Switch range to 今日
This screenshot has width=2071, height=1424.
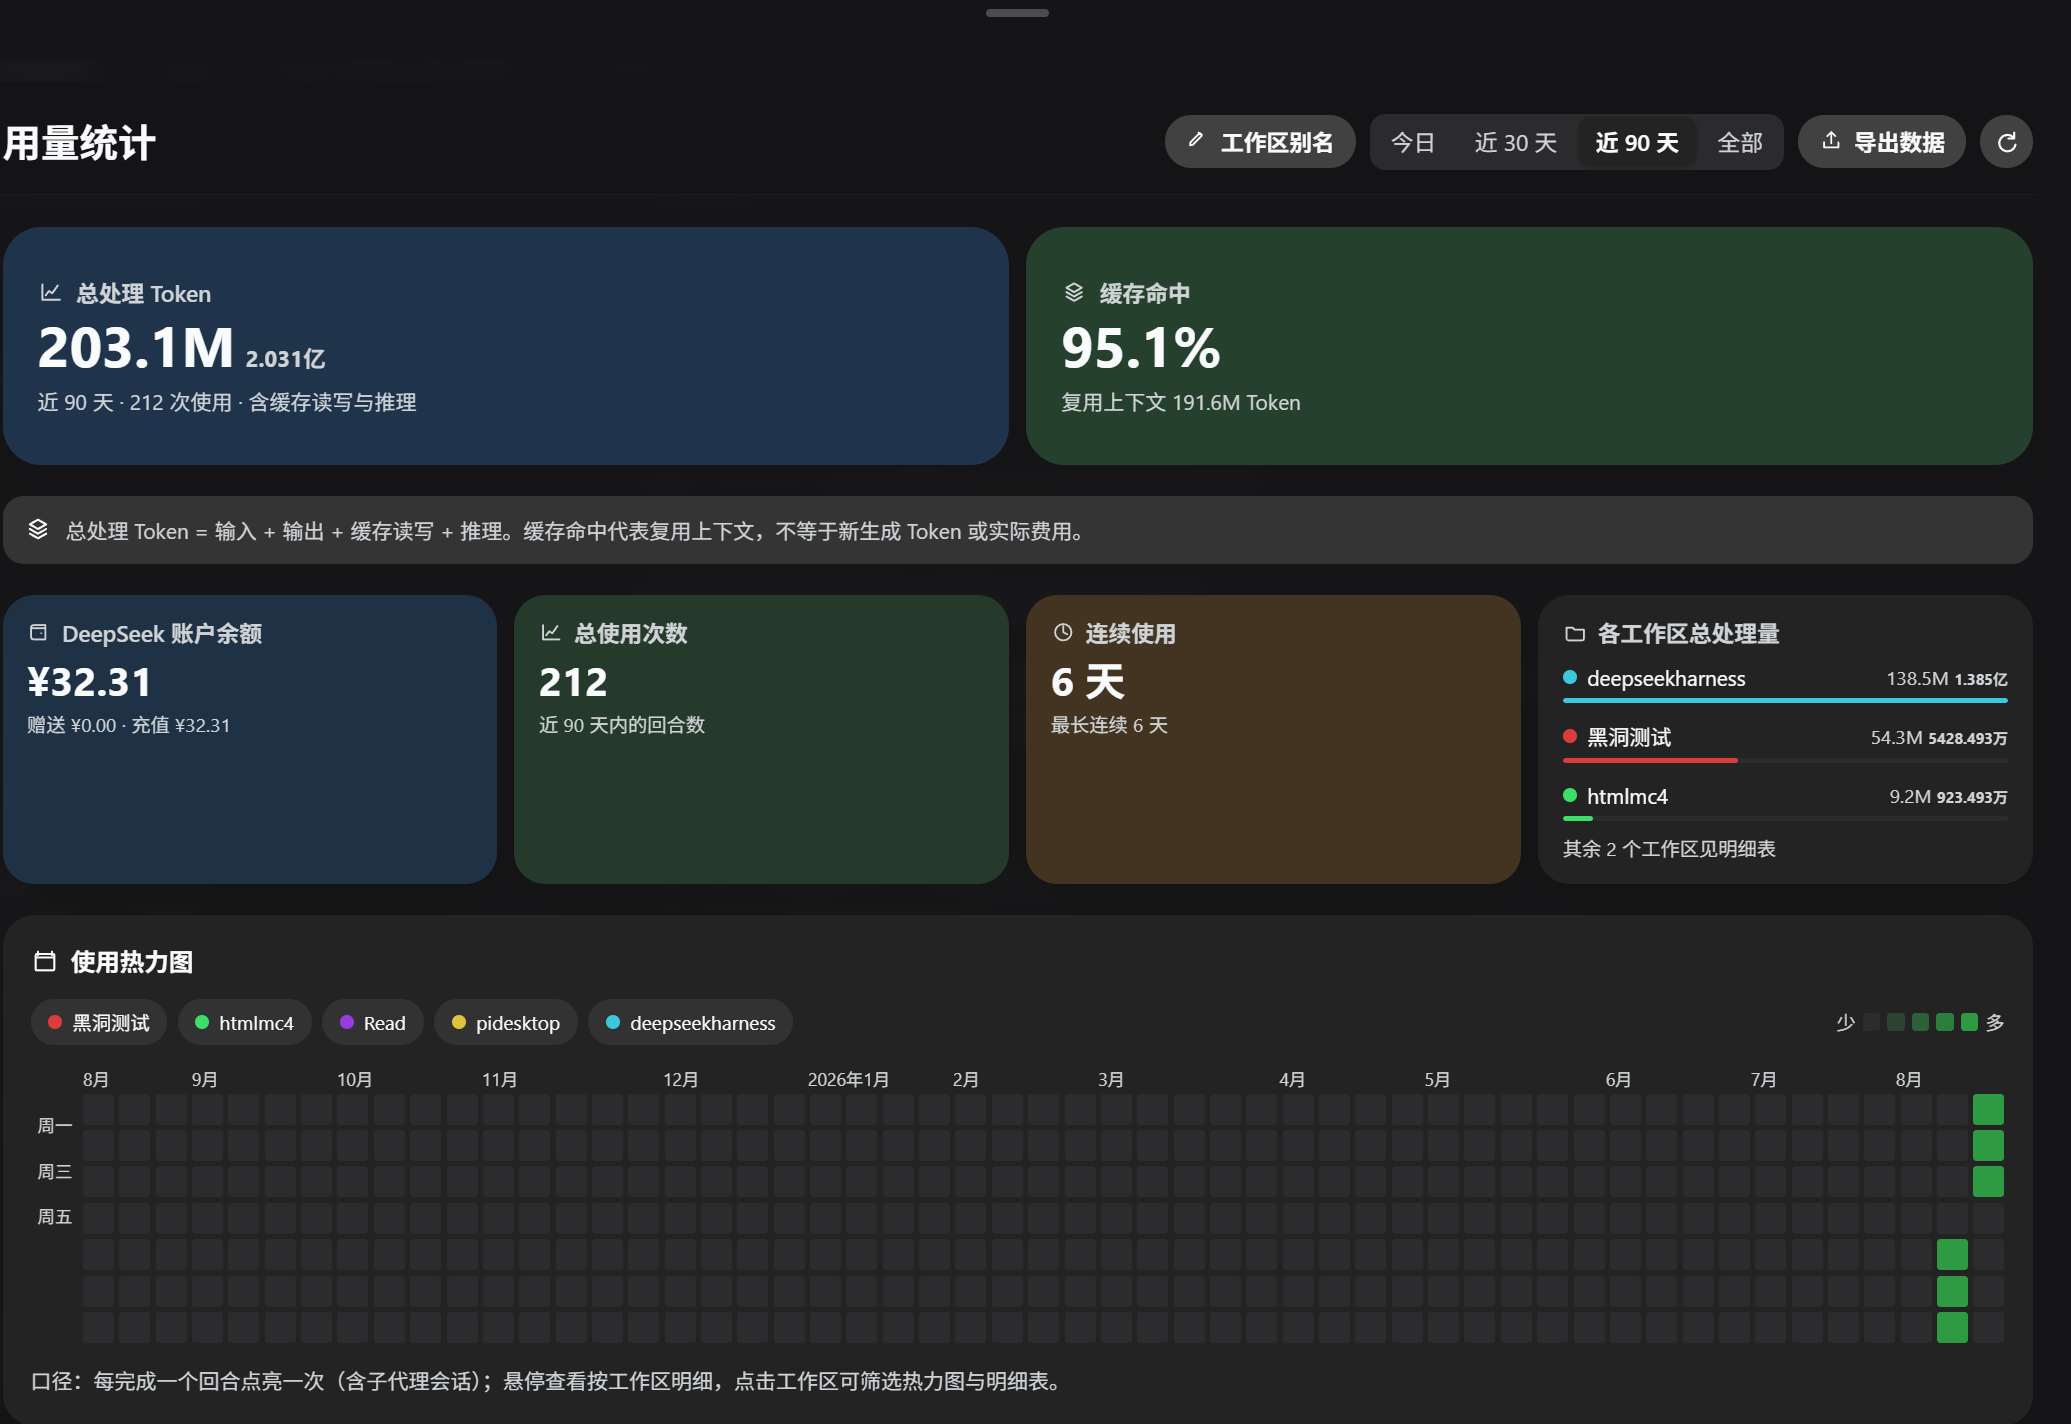pyautogui.click(x=1413, y=143)
